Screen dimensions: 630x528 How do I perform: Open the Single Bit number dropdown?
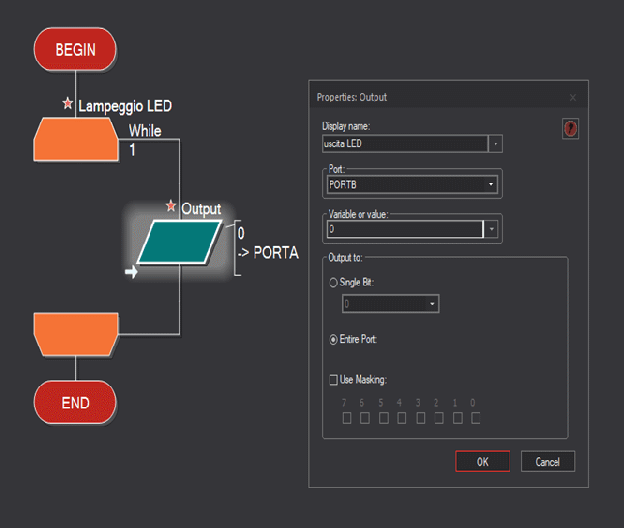pyautogui.click(x=391, y=304)
